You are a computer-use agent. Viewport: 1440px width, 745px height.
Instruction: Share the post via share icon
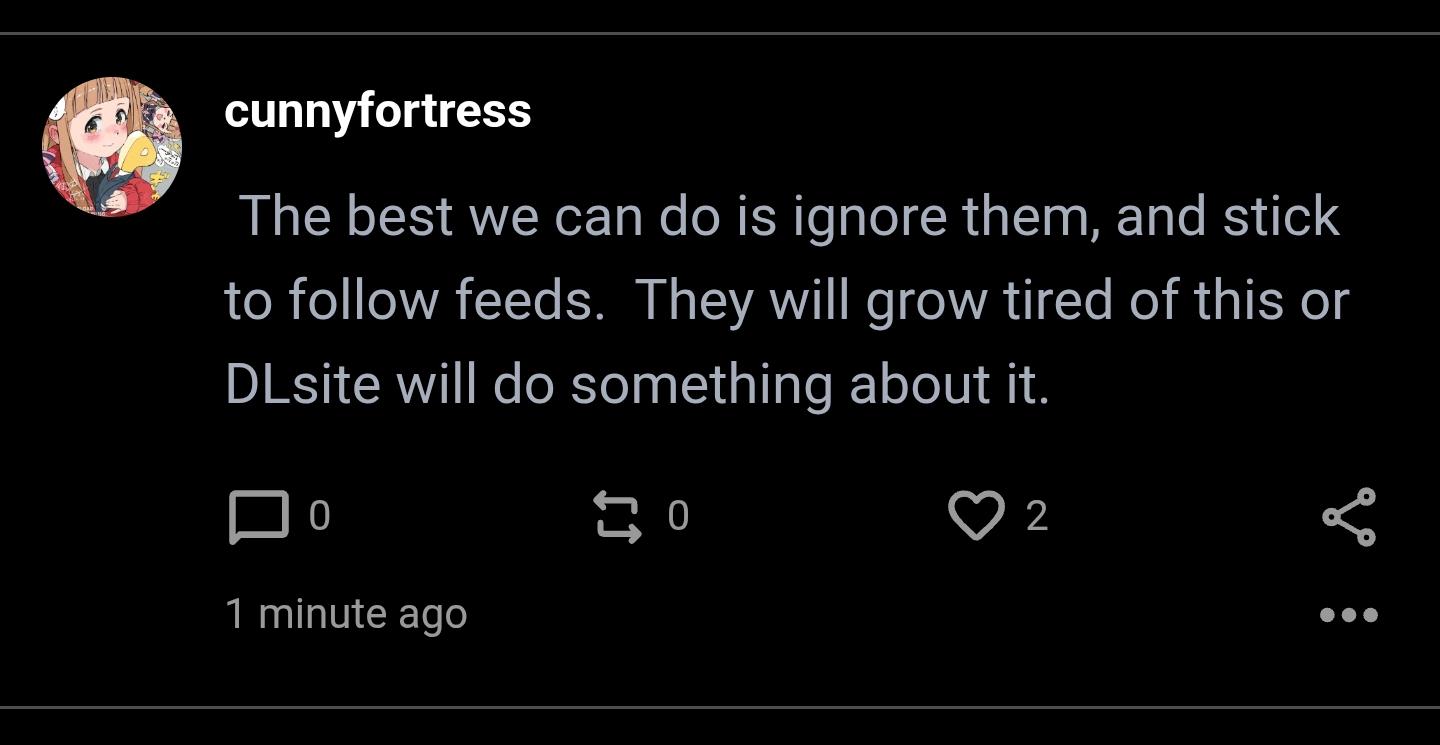pos(1349,517)
